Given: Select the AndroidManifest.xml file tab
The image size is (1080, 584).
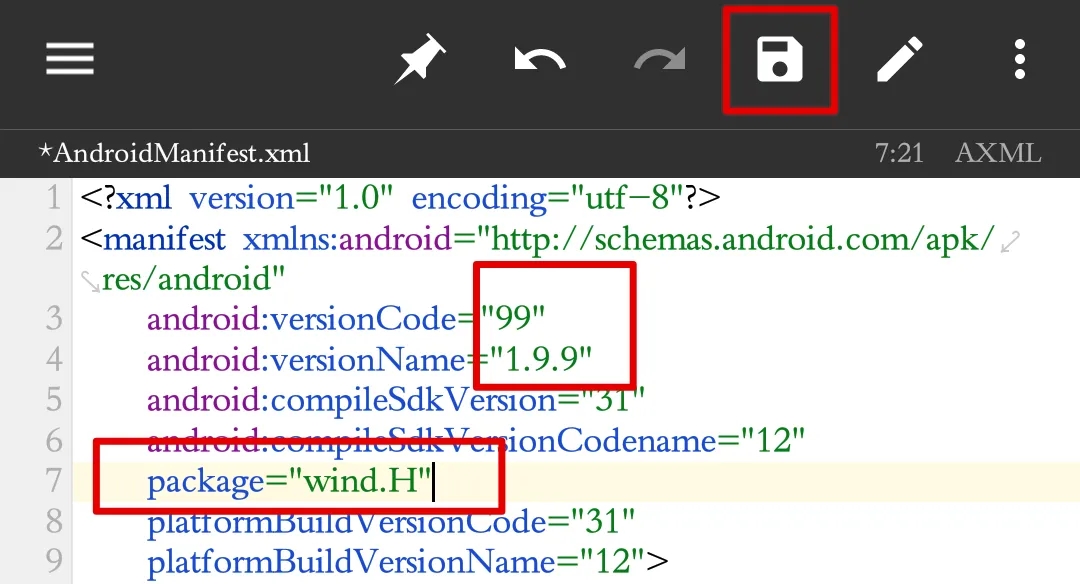Looking at the screenshot, I should tap(175, 153).
